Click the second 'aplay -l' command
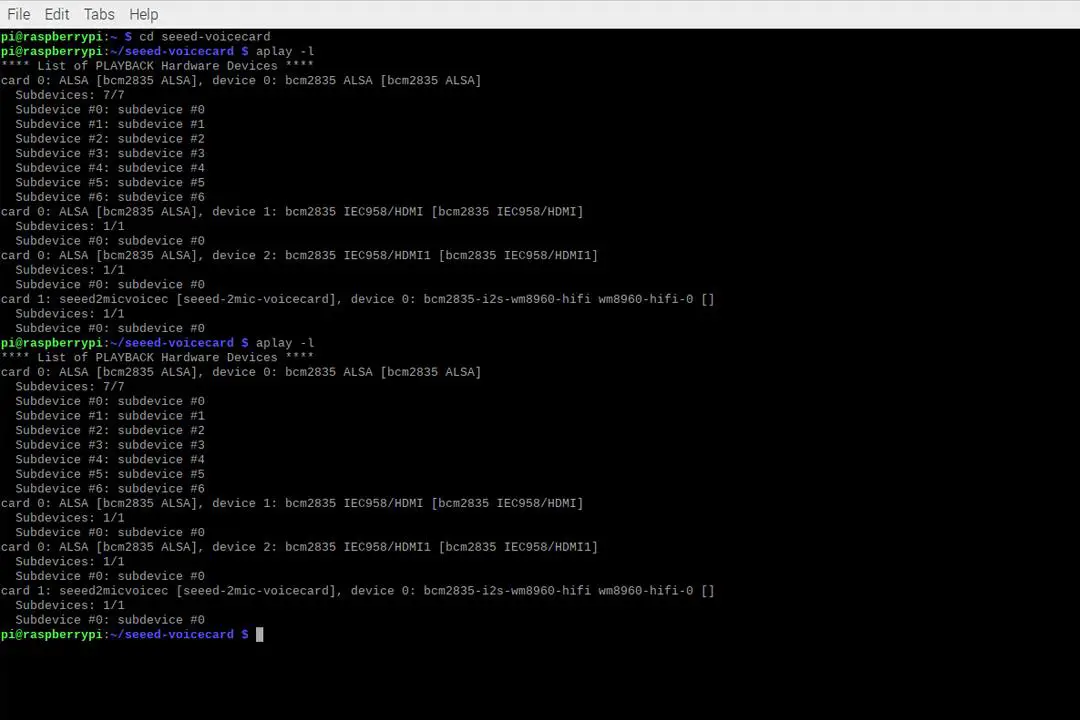This screenshot has height=720, width=1080. pyautogui.click(x=287, y=342)
